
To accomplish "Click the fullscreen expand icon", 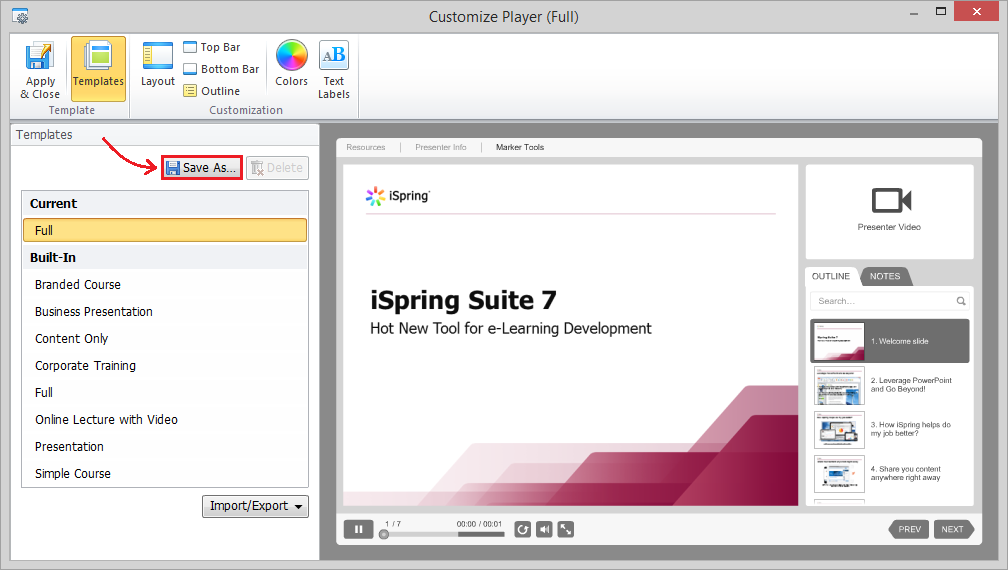I will click(x=566, y=530).
